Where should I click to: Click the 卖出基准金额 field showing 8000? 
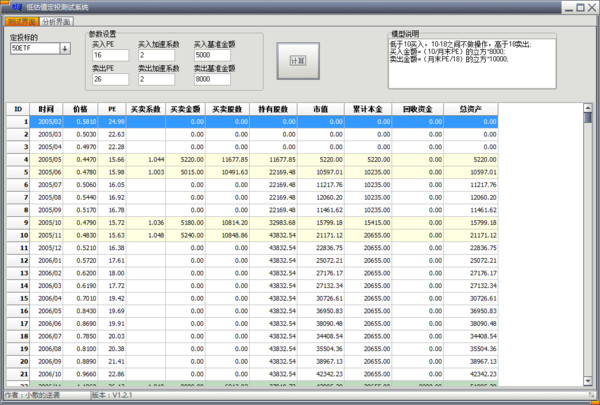pos(212,79)
